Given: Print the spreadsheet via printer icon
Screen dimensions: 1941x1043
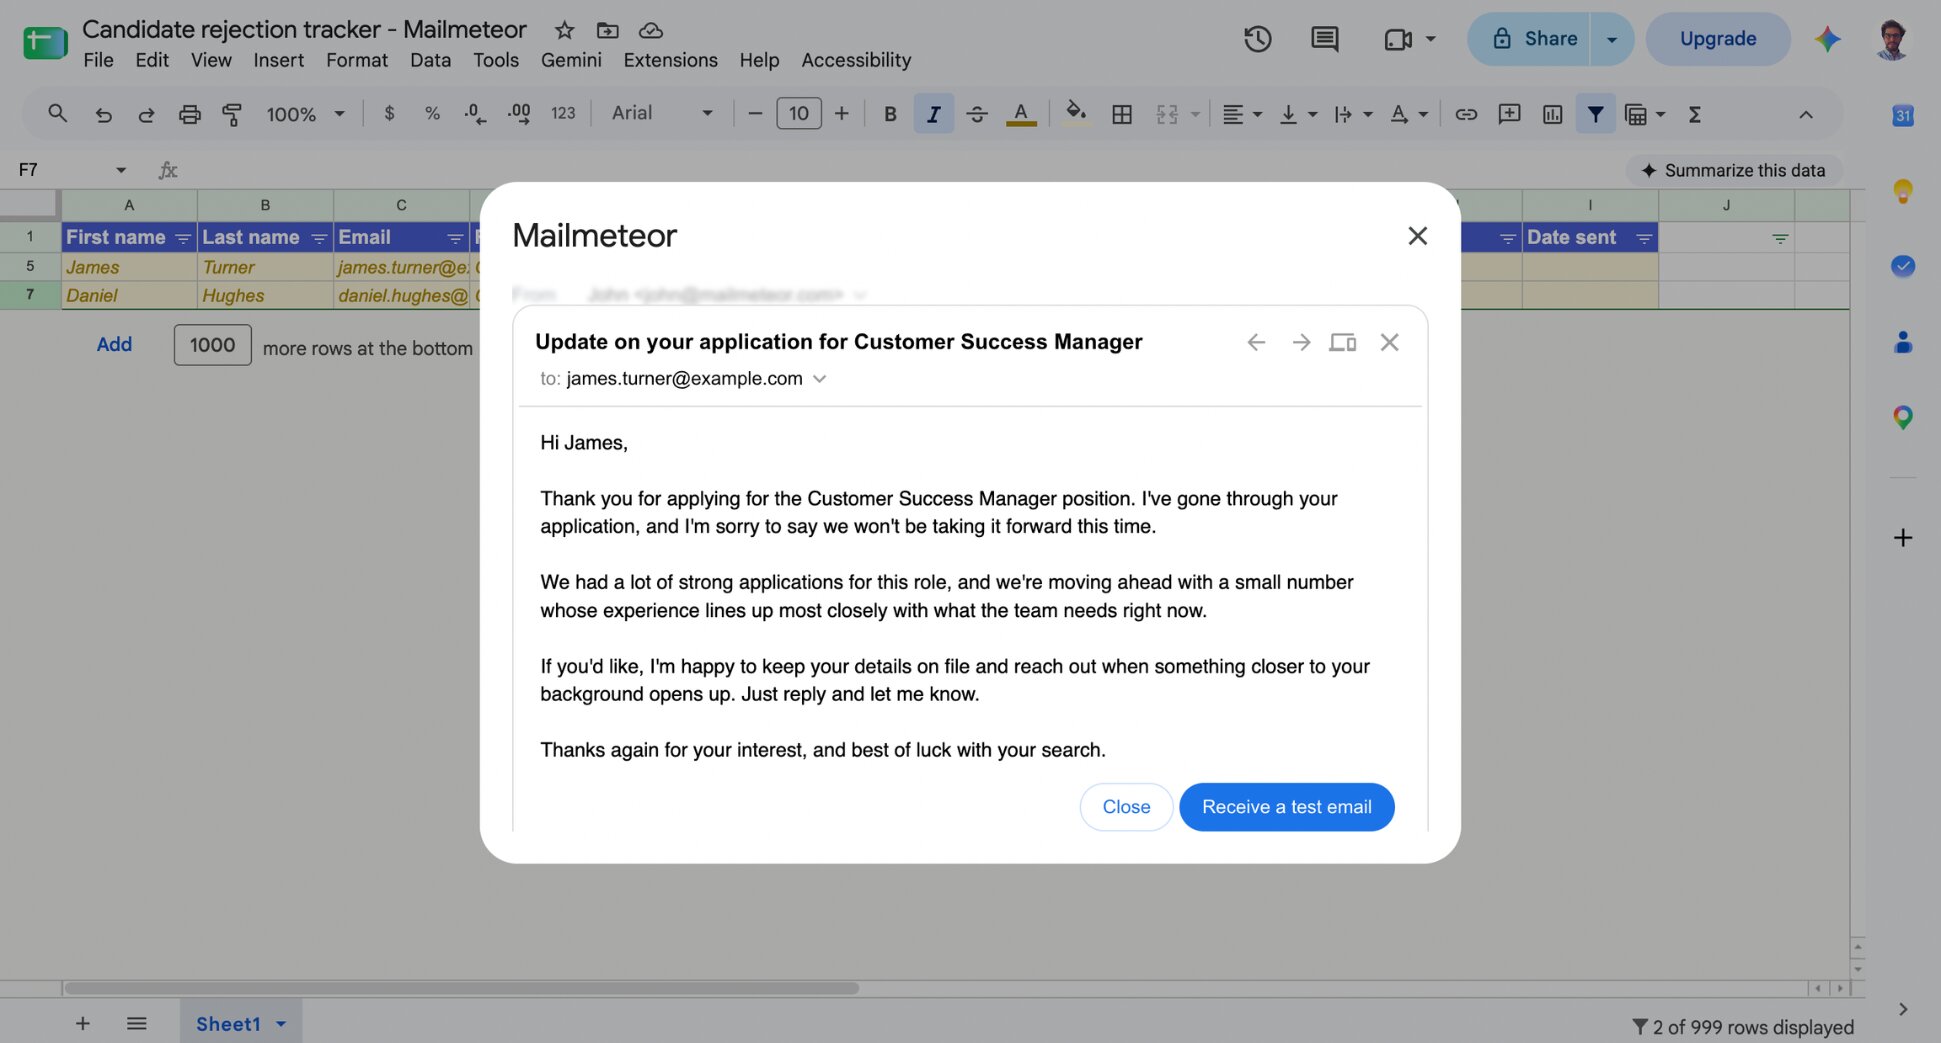Looking at the screenshot, I should coord(189,114).
